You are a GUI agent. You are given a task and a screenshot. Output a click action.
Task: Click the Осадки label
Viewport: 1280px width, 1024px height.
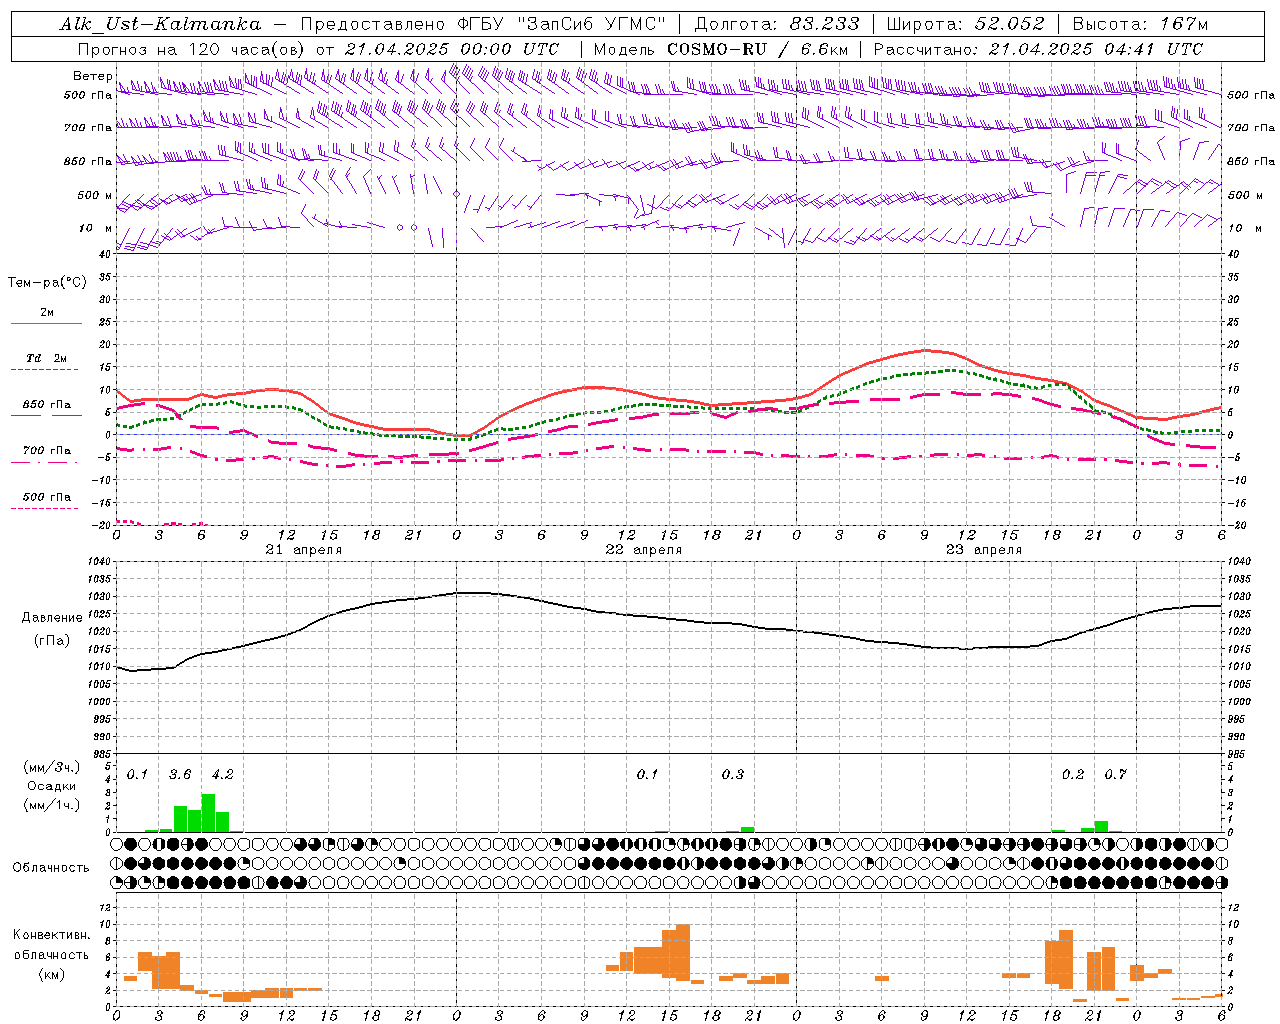[x=52, y=786]
